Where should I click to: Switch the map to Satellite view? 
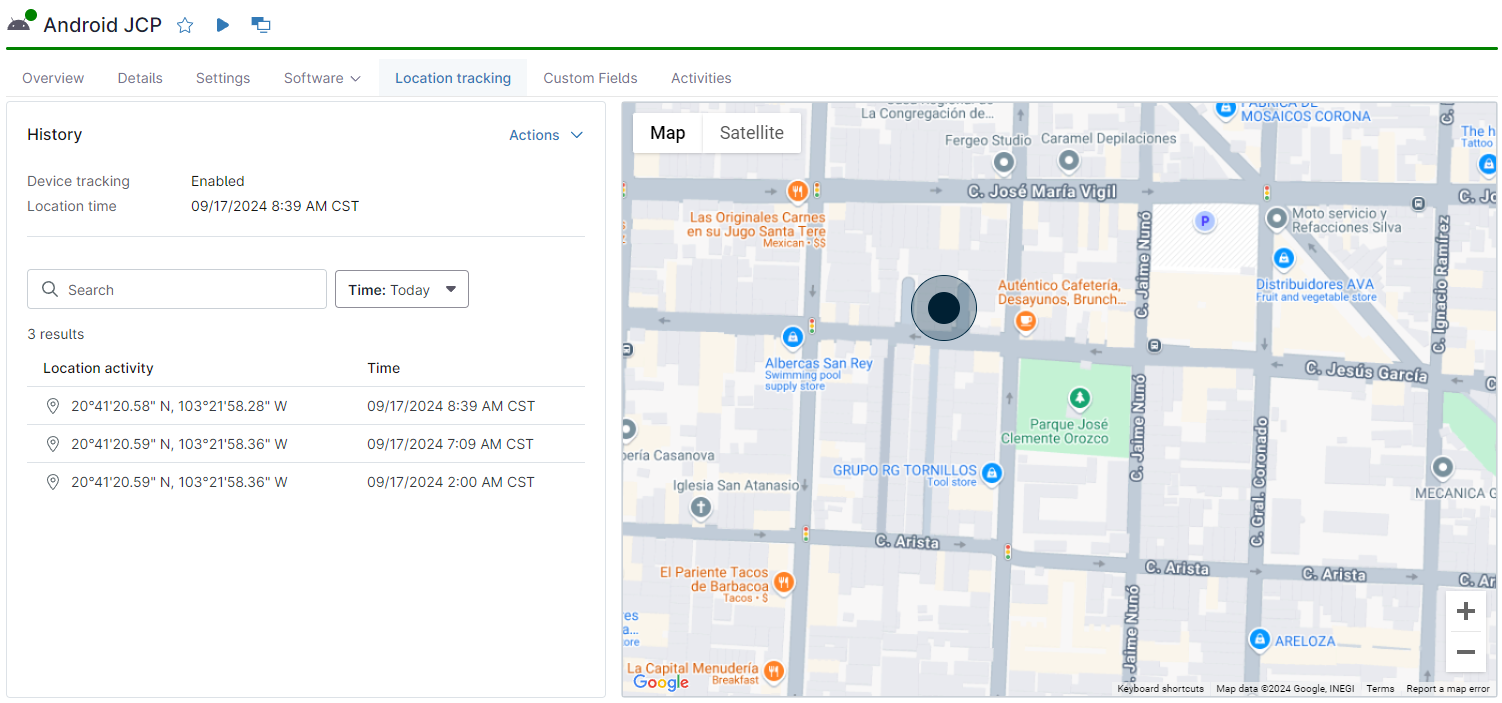751,132
